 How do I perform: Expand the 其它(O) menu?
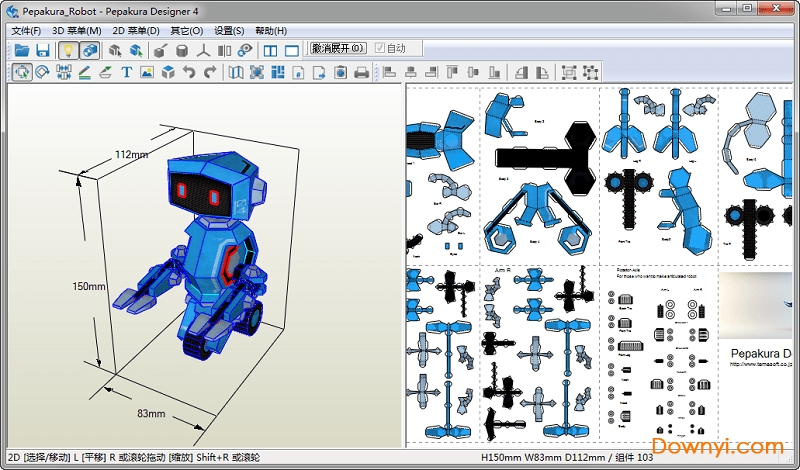[x=187, y=31]
